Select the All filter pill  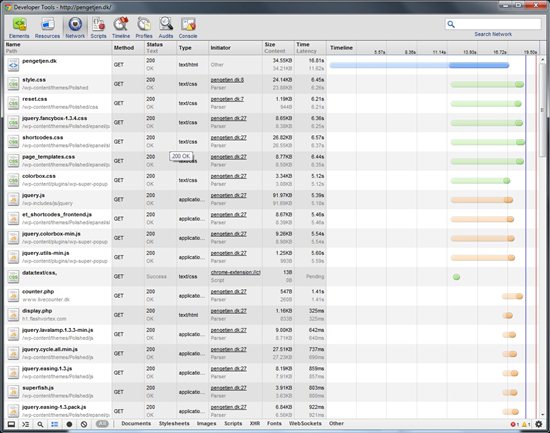tap(102, 424)
